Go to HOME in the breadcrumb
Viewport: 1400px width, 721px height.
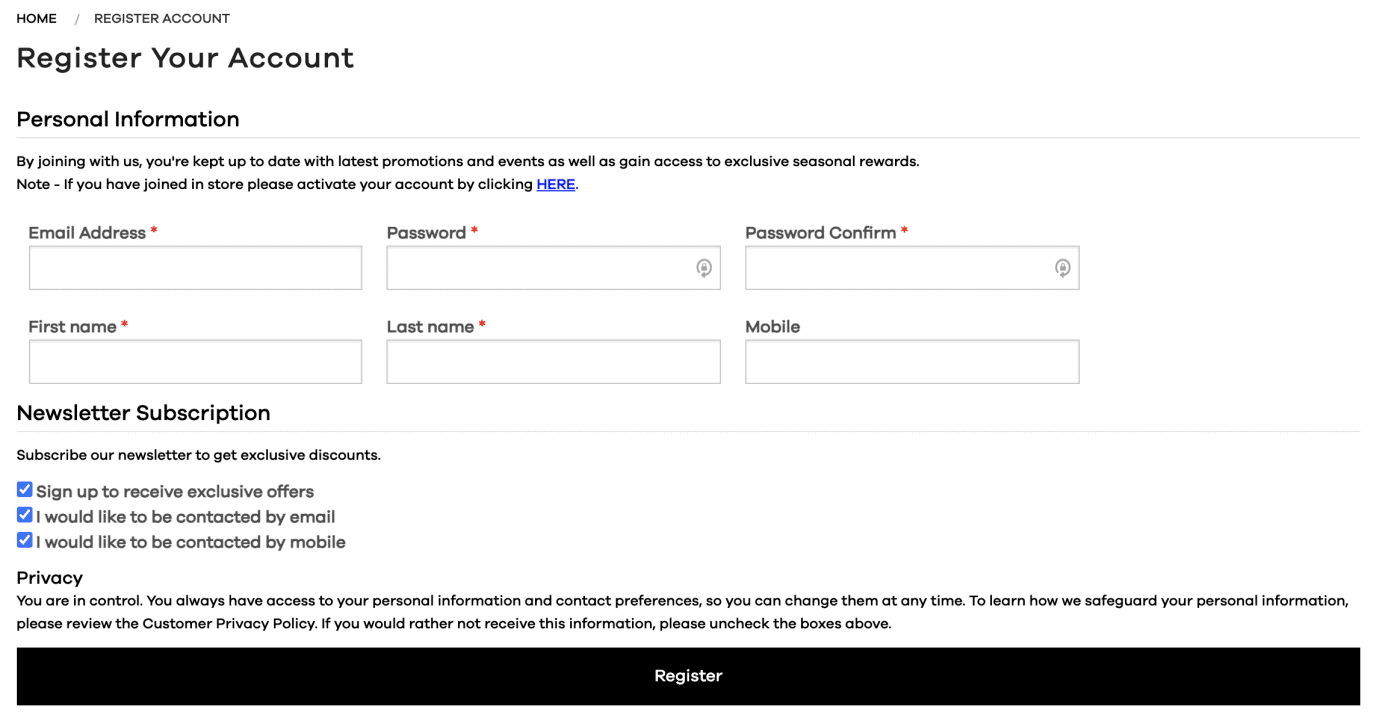click(37, 19)
